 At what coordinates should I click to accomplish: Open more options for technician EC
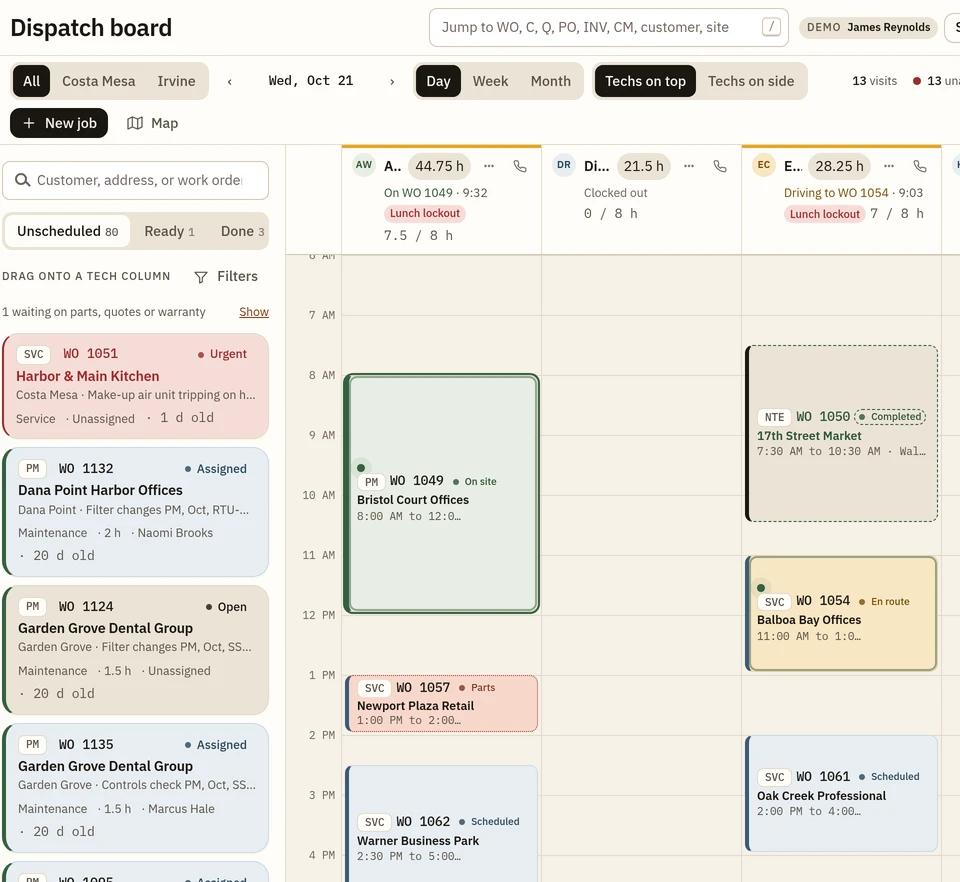click(889, 166)
